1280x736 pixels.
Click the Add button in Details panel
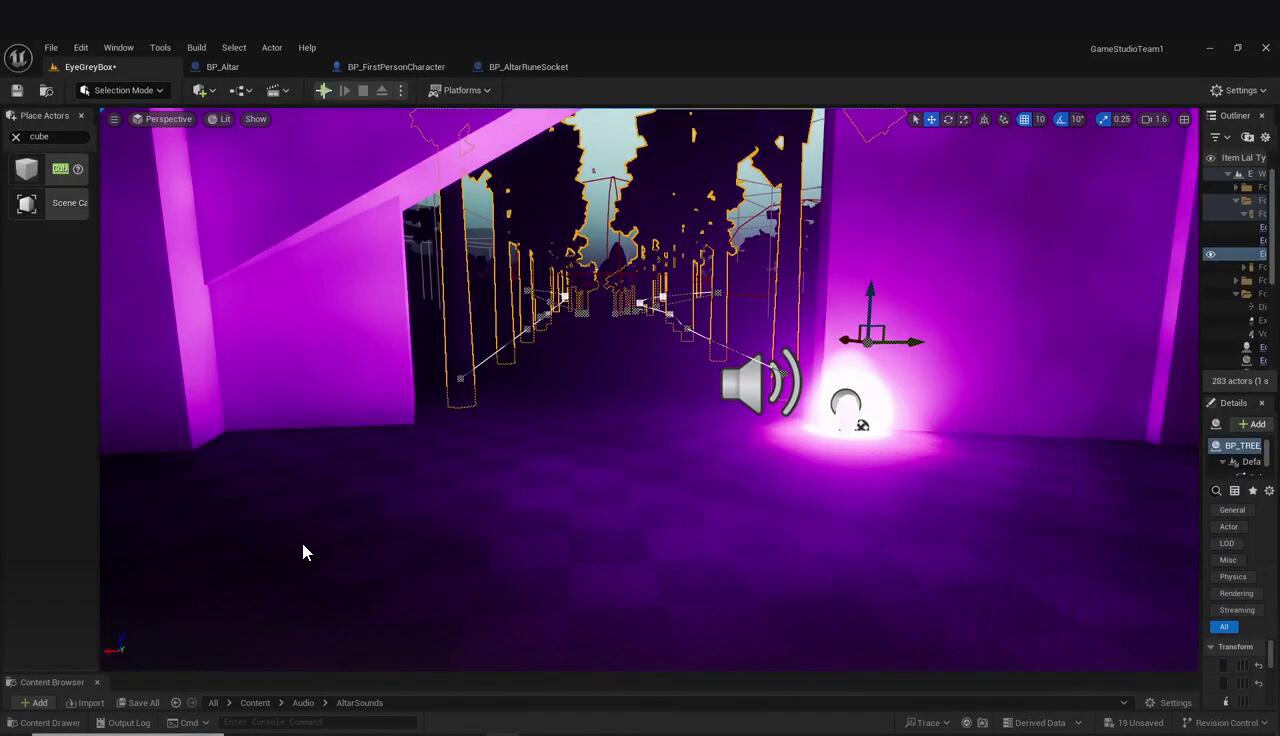(x=1251, y=424)
